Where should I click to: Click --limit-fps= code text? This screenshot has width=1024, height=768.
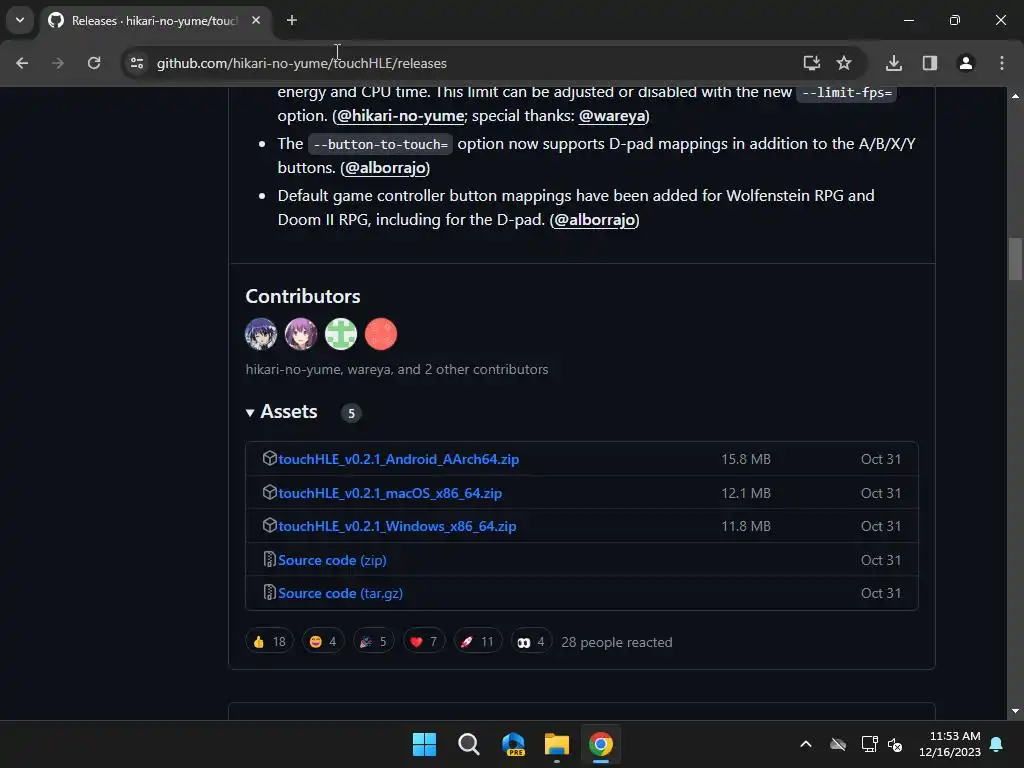[846, 93]
